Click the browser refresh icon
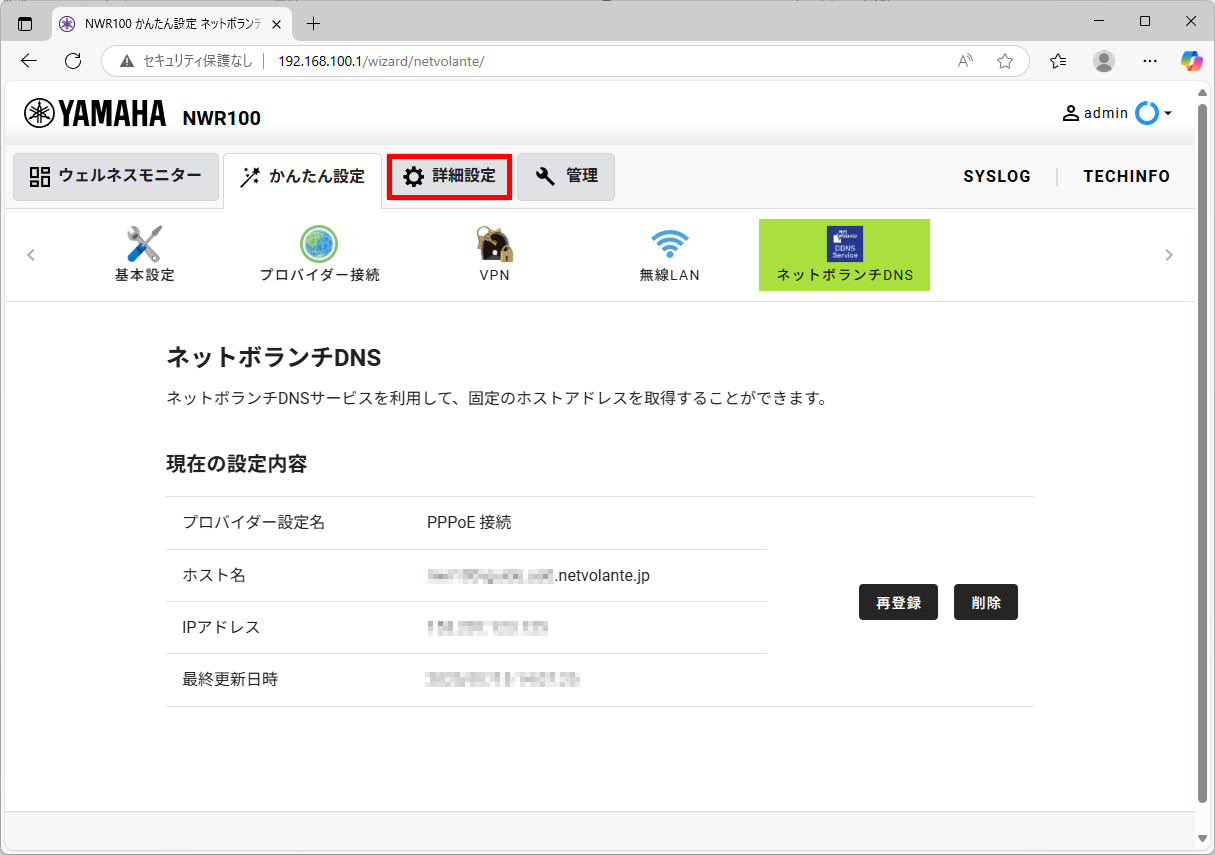 tap(73, 61)
